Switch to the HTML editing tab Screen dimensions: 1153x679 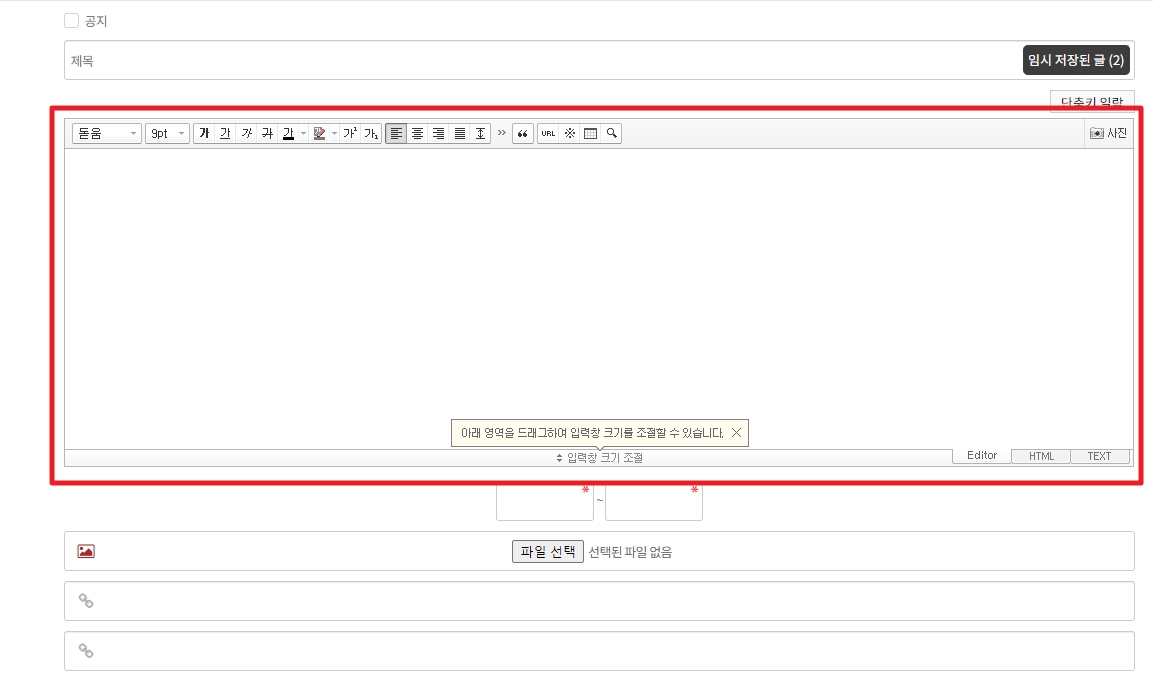(x=1041, y=456)
